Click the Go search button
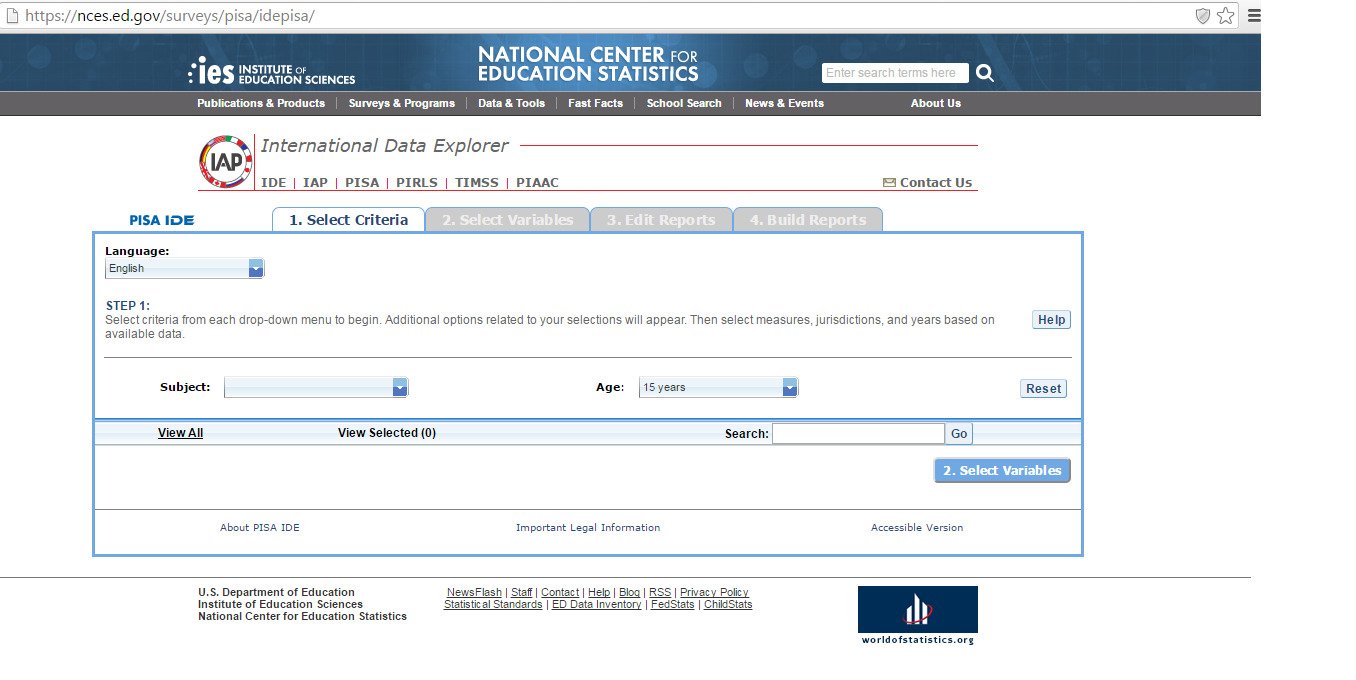The height and width of the screenshot is (680, 1356). click(x=959, y=433)
